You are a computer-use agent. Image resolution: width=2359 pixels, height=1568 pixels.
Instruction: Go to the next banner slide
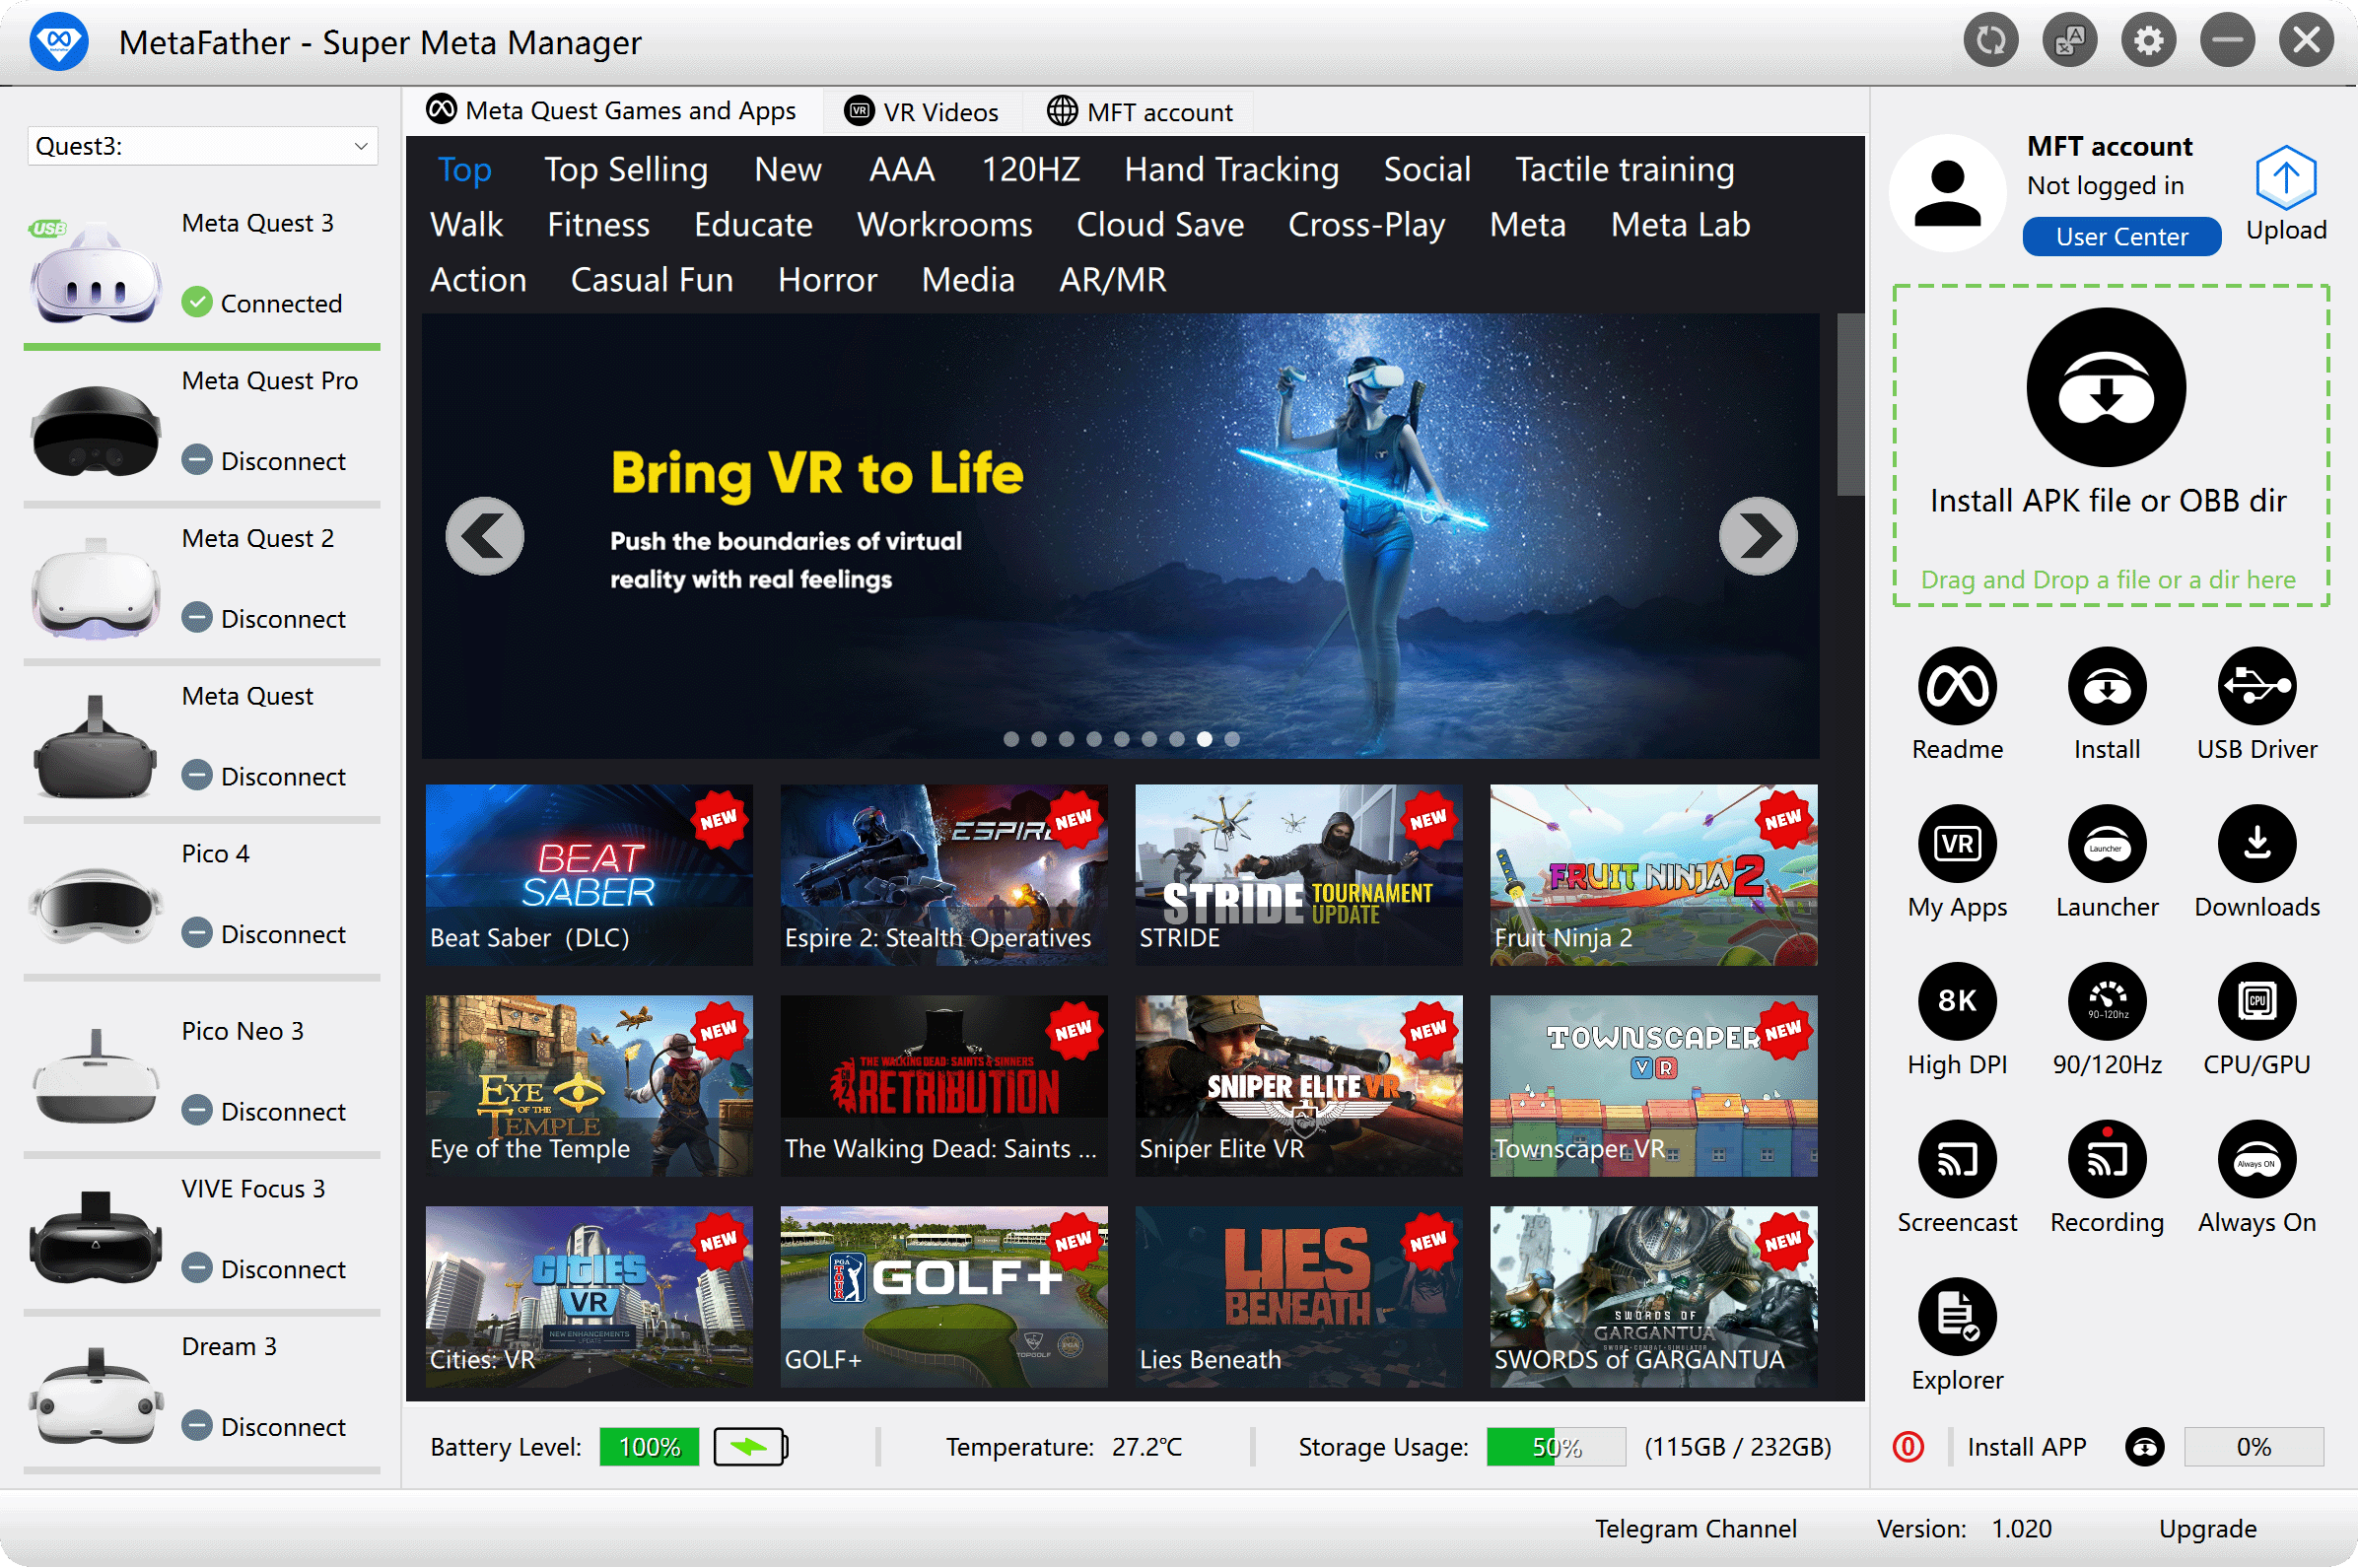click(1757, 537)
